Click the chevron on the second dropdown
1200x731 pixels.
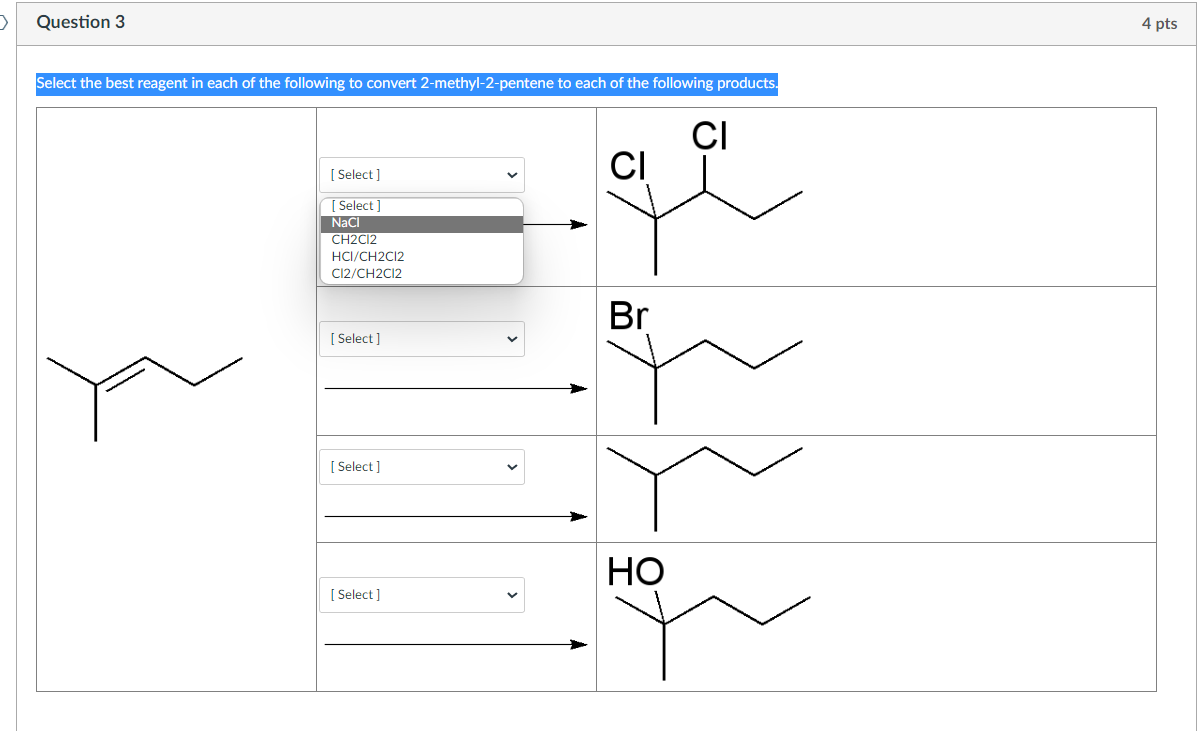click(510, 338)
